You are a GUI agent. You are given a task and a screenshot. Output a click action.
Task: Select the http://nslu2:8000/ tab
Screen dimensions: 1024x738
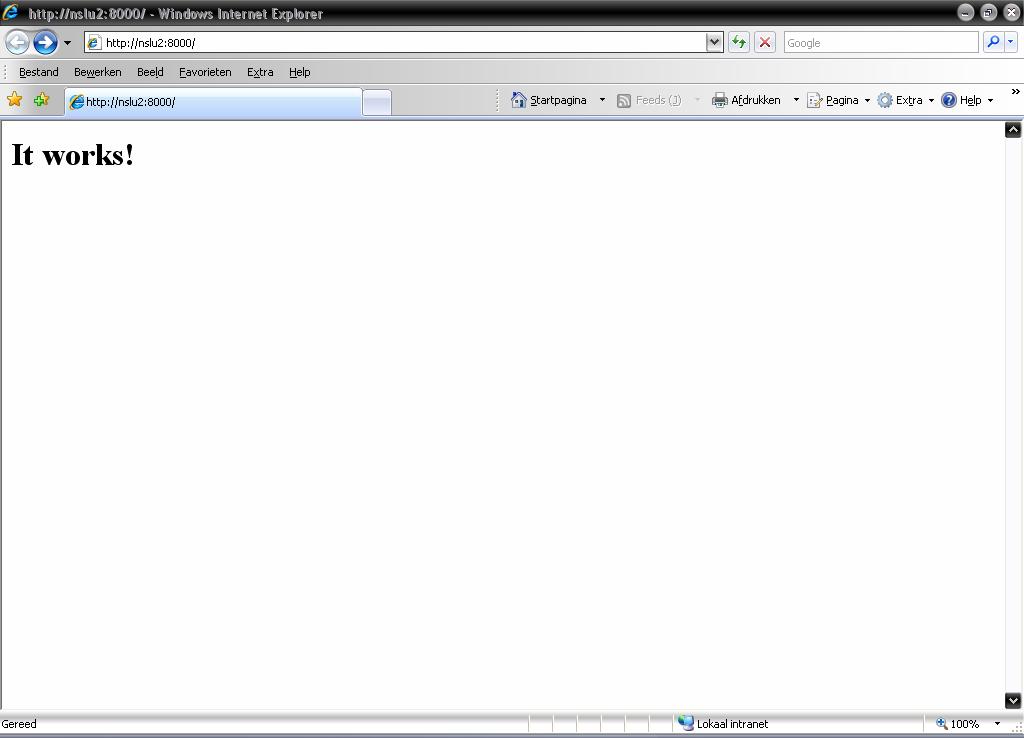point(214,102)
